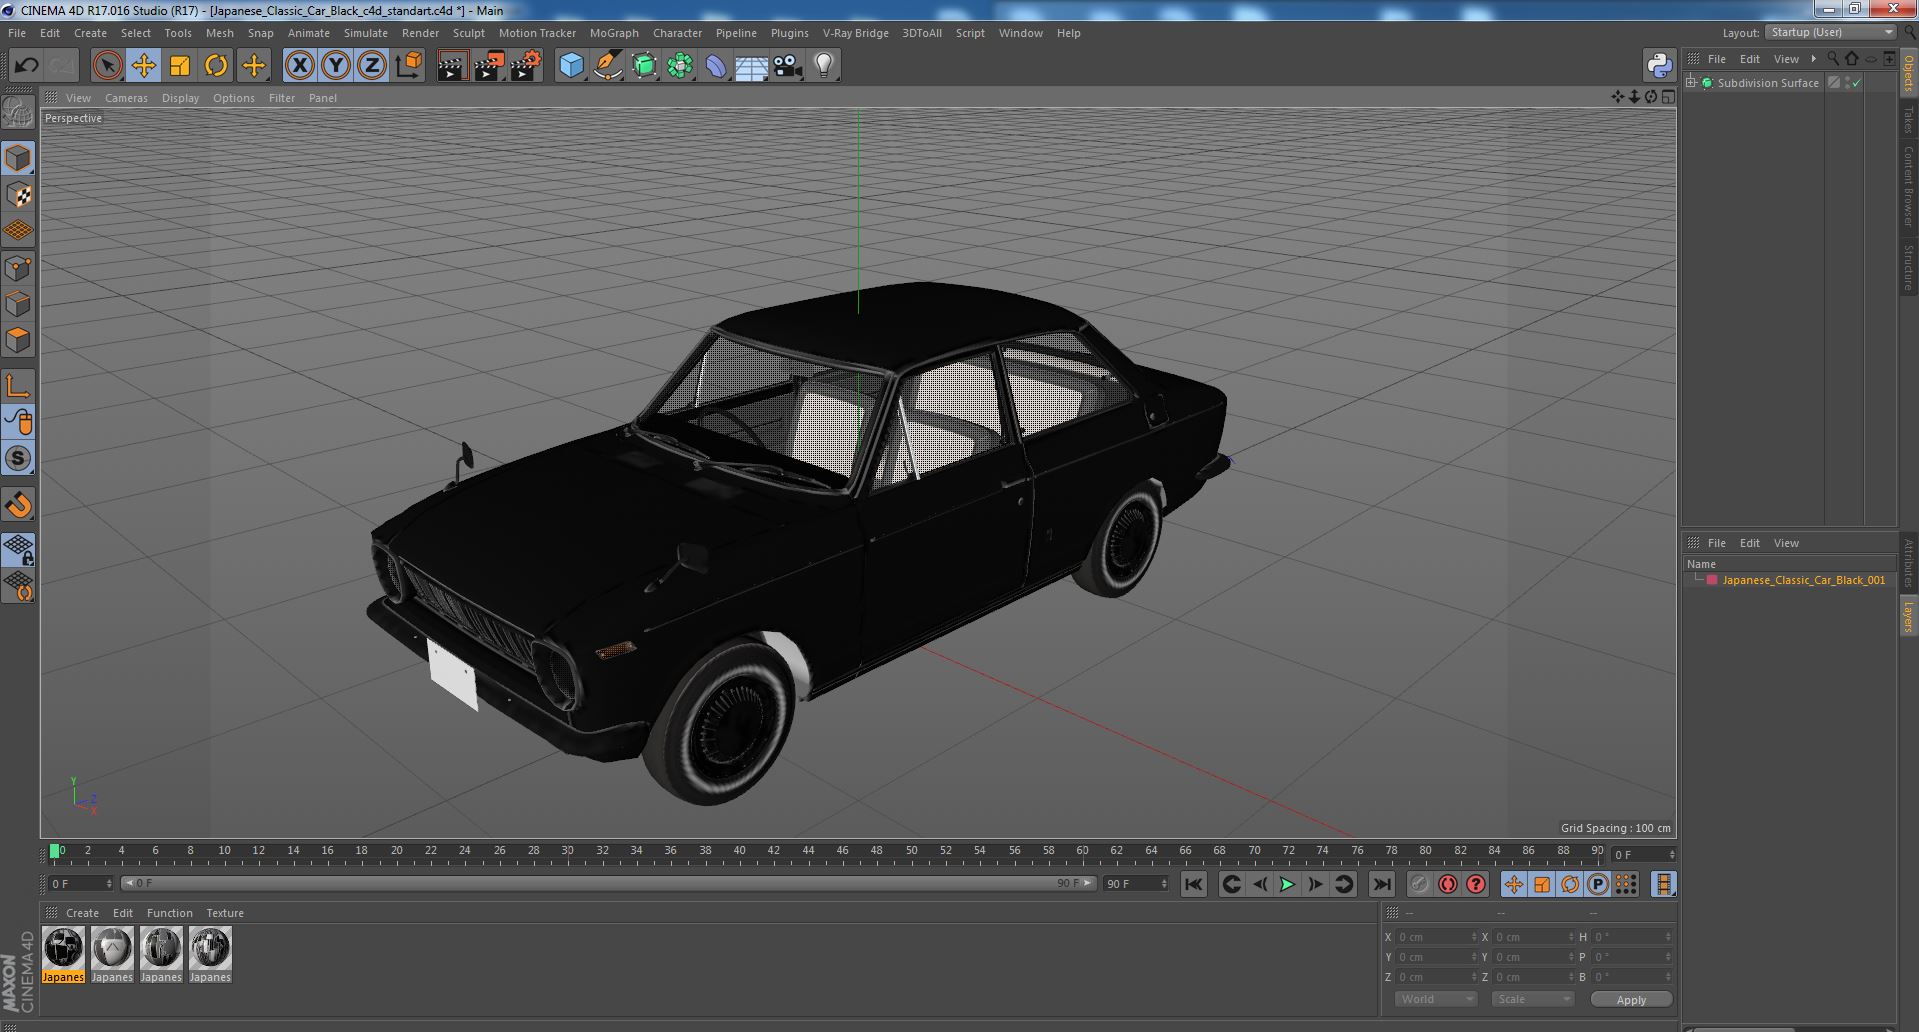The width and height of the screenshot is (1919, 1032).
Task: Select the Japanese_Classic_Car_Black_001 layer
Action: [x=1803, y=580]
